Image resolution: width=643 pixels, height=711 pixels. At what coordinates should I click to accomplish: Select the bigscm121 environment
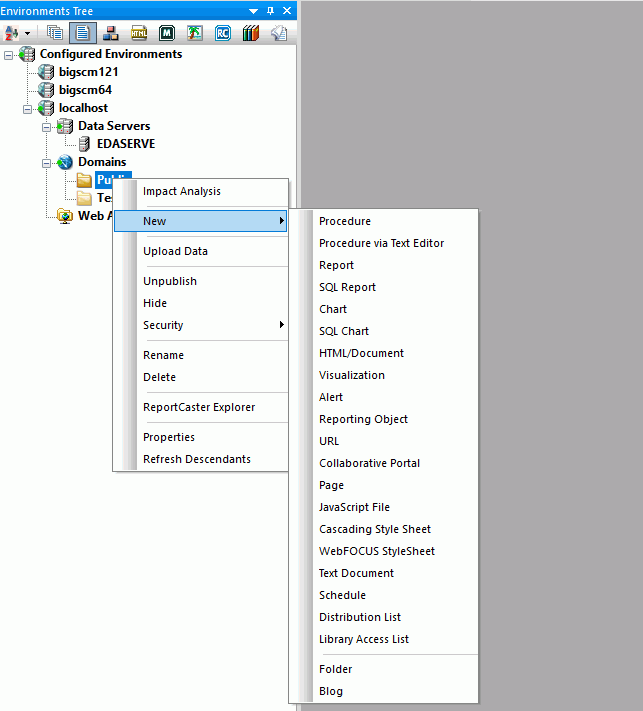click(88, 72)
